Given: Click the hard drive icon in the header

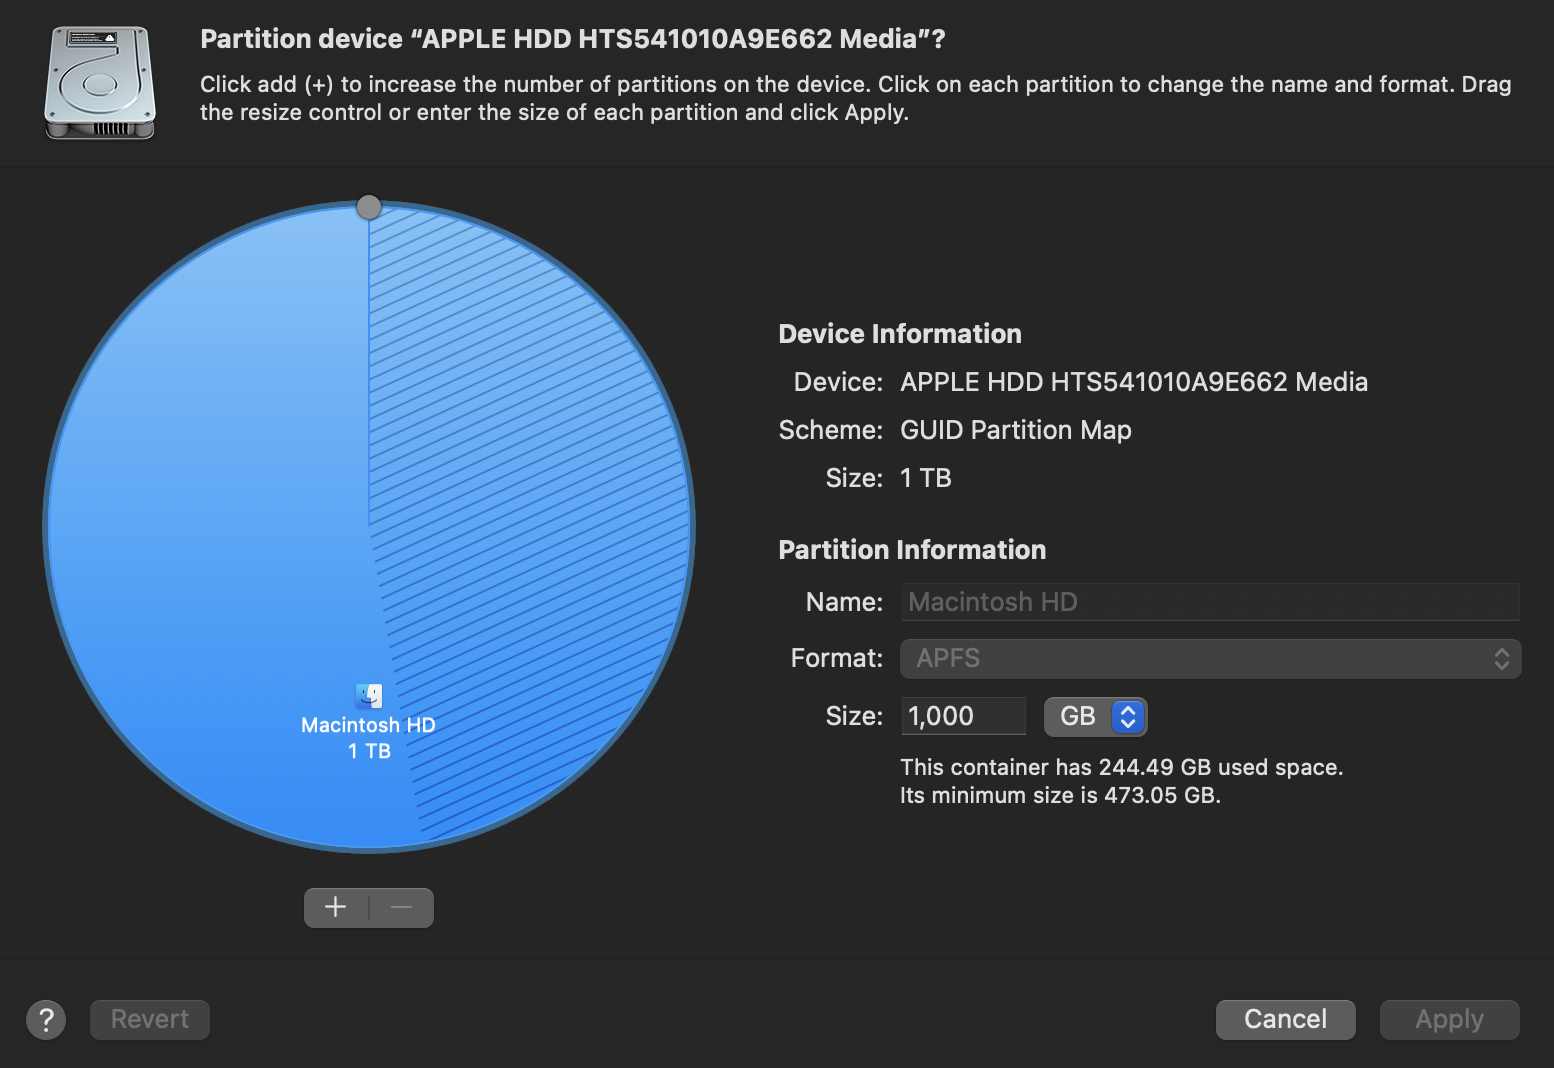Looking at the screenshot, I should pos(100,83).
